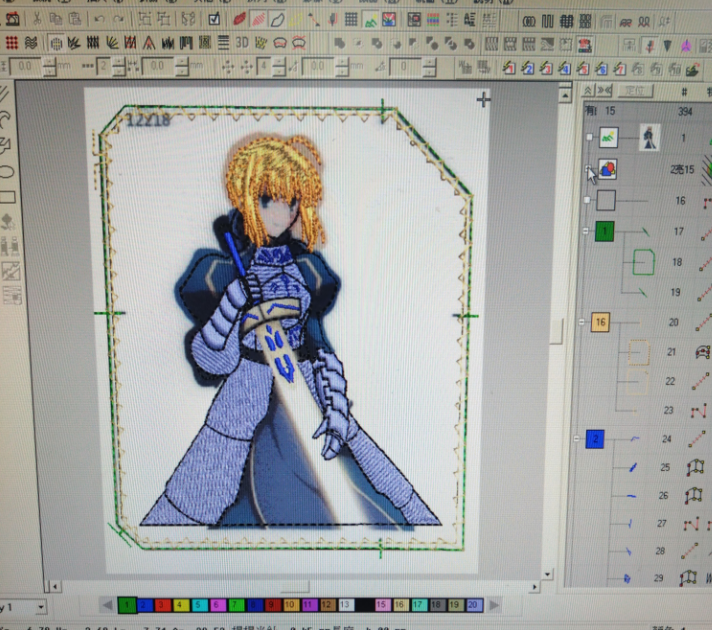Select object row 21 tan outline
The width and height of the screenshot is (712, 630).
coord(639,352)
